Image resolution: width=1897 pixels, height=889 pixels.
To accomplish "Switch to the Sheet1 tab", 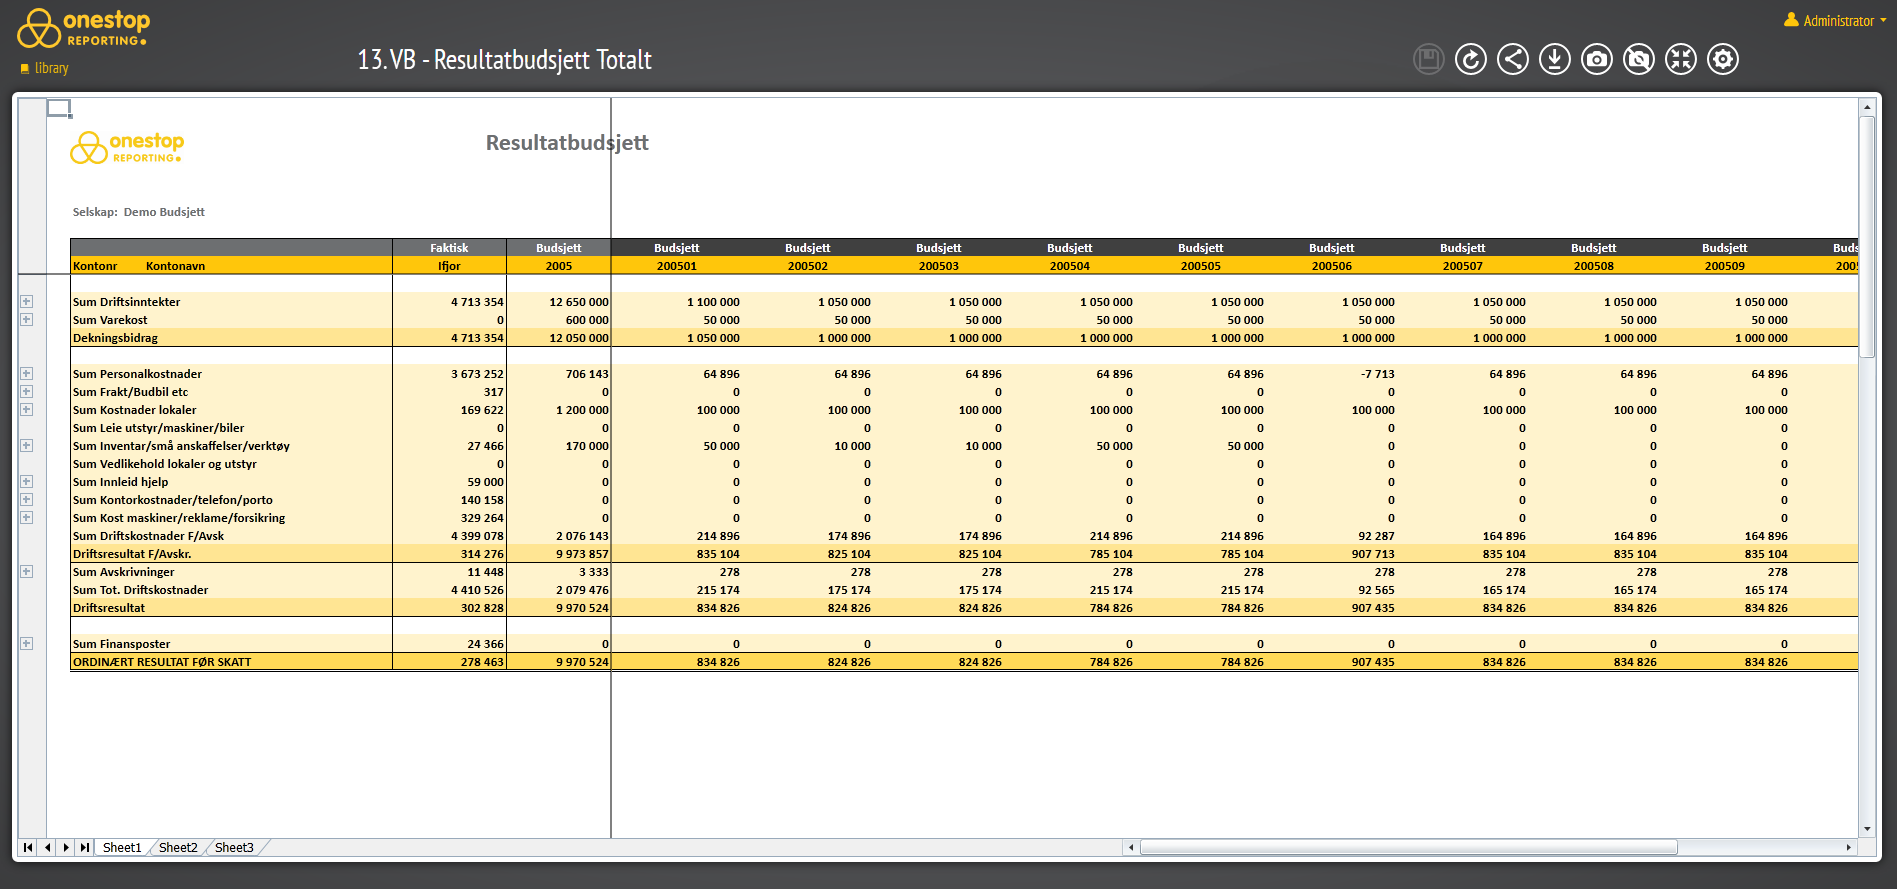I will tap(122, 847).
